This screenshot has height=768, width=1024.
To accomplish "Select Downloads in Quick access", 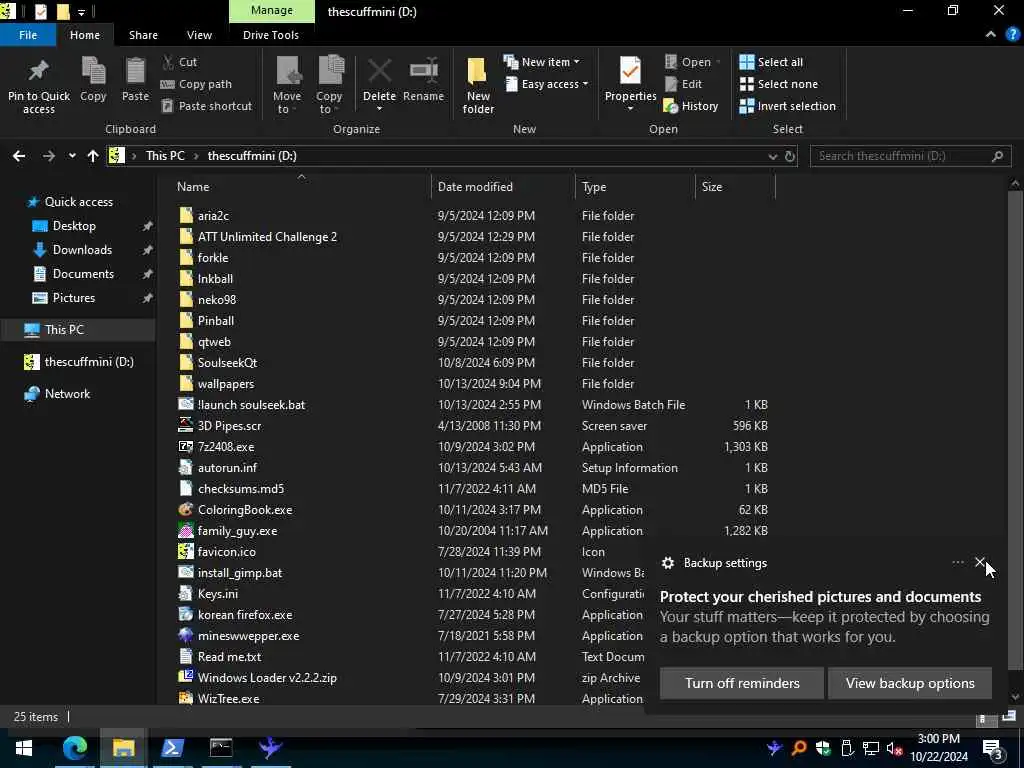I will coord(82,250).
